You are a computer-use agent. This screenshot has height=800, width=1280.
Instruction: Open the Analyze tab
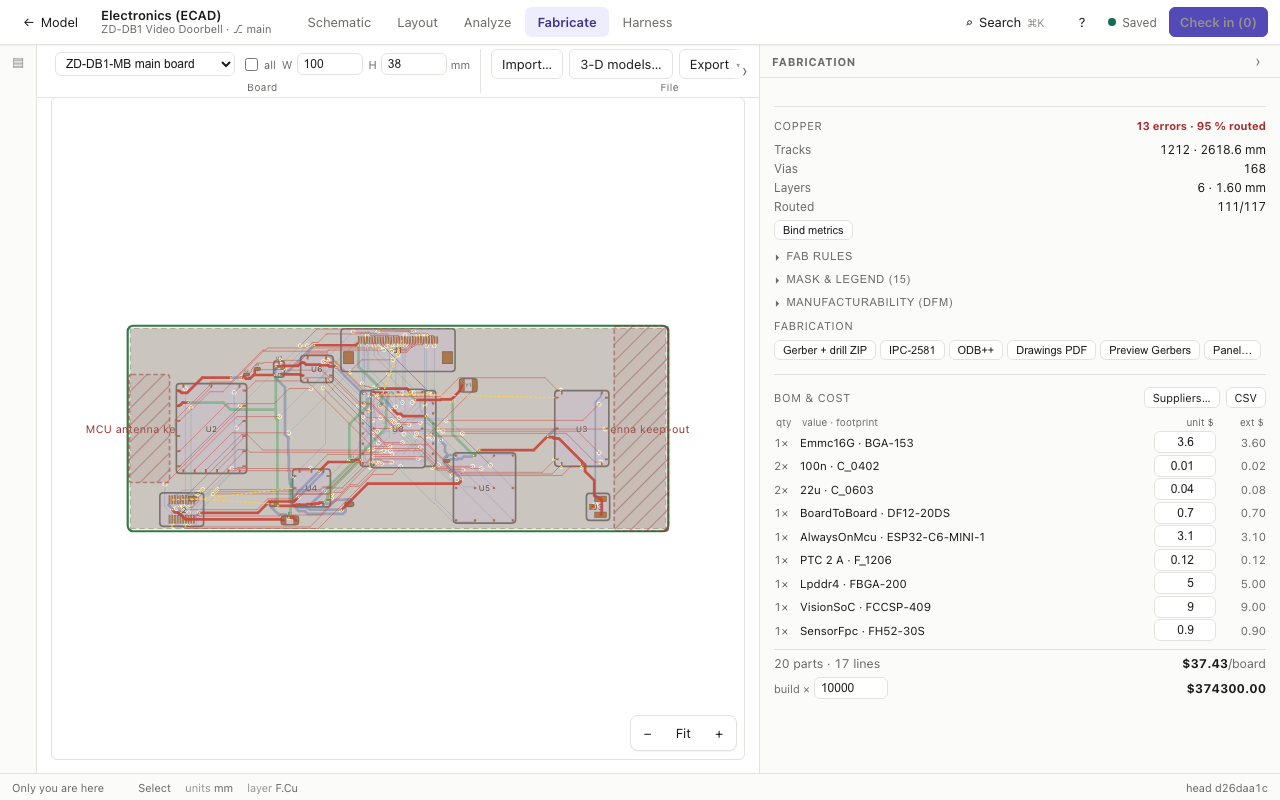(x=487, y=22)
